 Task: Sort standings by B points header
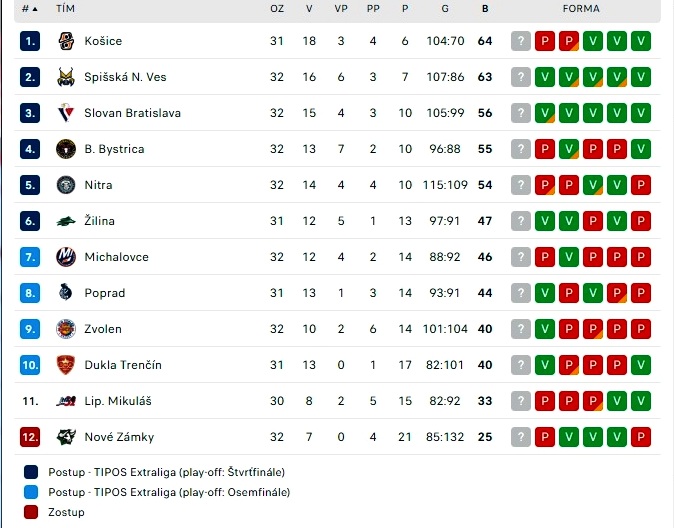(485, 9)
